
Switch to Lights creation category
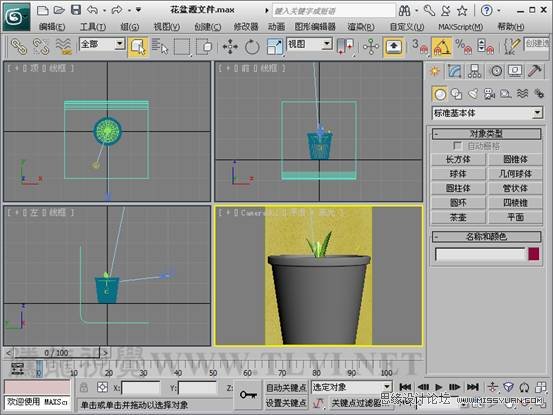click(x=473, y=94)
